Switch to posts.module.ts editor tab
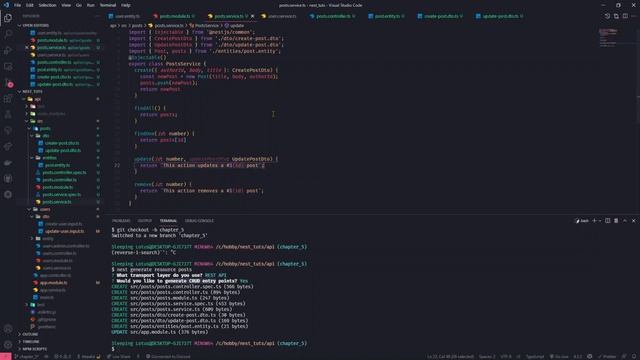This screenshot has width=640, height=360. tap(174, 16)
